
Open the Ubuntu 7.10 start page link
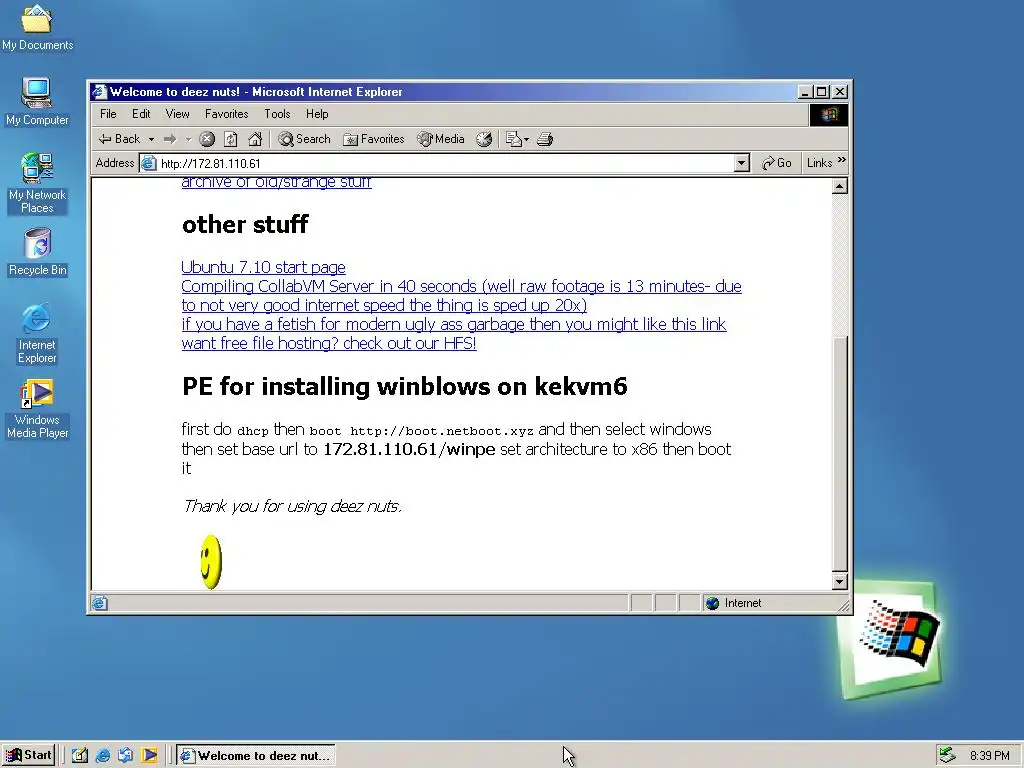(x=263, y=267)
